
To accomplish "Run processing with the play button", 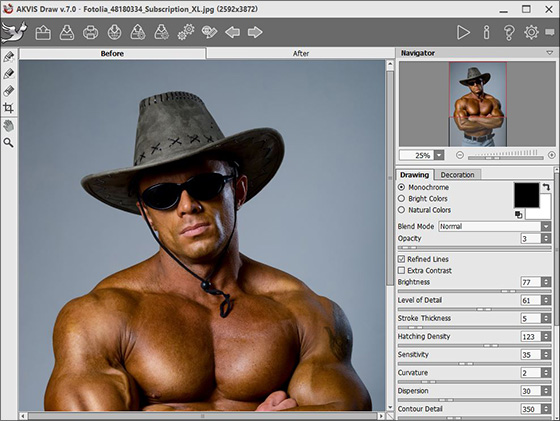I will [463, 32].
